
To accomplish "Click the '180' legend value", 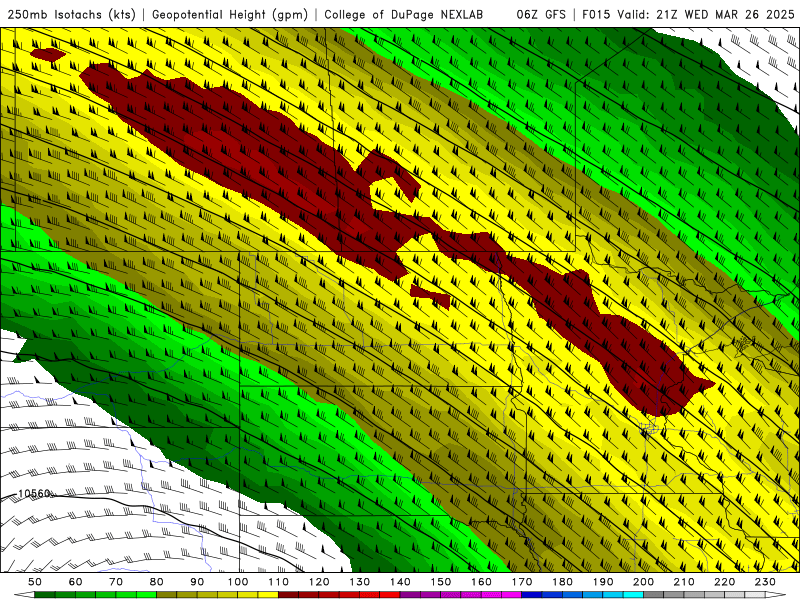I will click(x=562, y=582).
